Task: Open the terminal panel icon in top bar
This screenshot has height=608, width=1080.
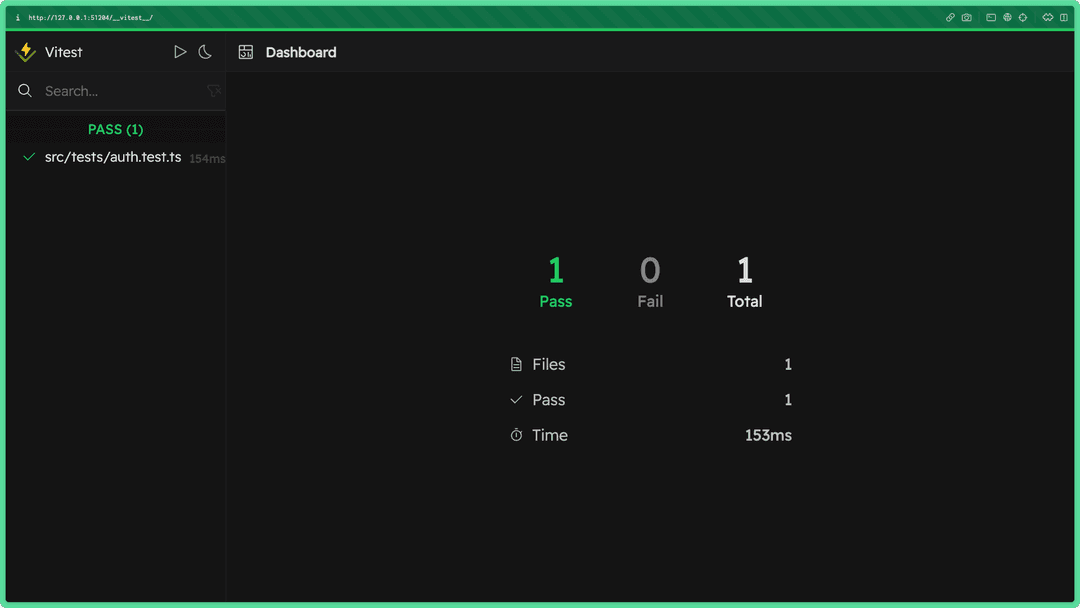Action: pyautogui.click(x=991, y=18)
